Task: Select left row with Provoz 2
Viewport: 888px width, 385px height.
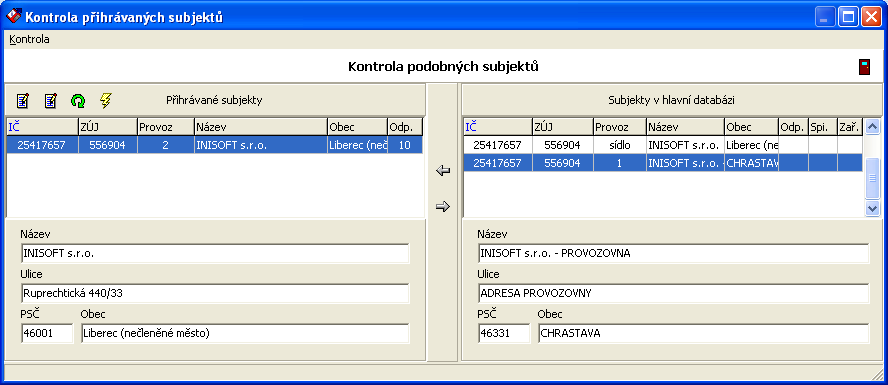Action: tap(215, 145)
